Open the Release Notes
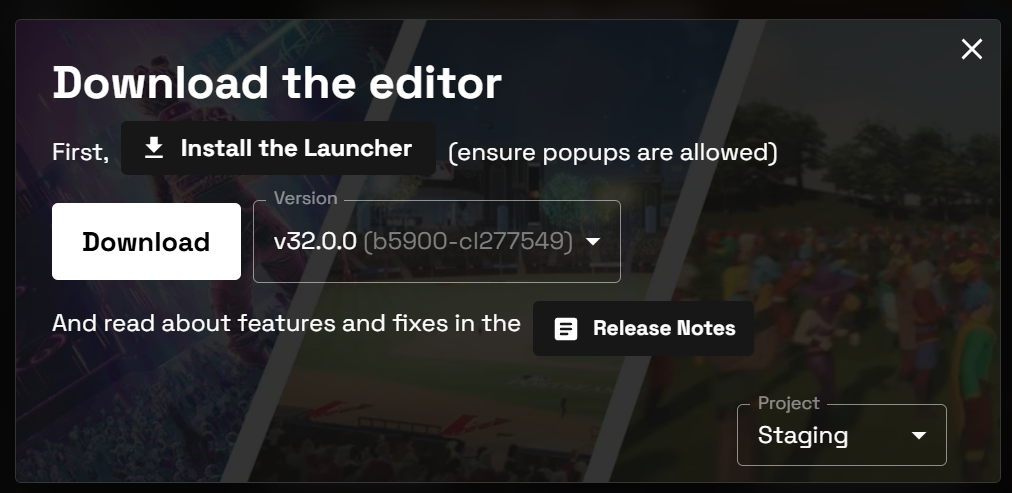This screenshot has width=1012, height=493. [x=643, y=328]
